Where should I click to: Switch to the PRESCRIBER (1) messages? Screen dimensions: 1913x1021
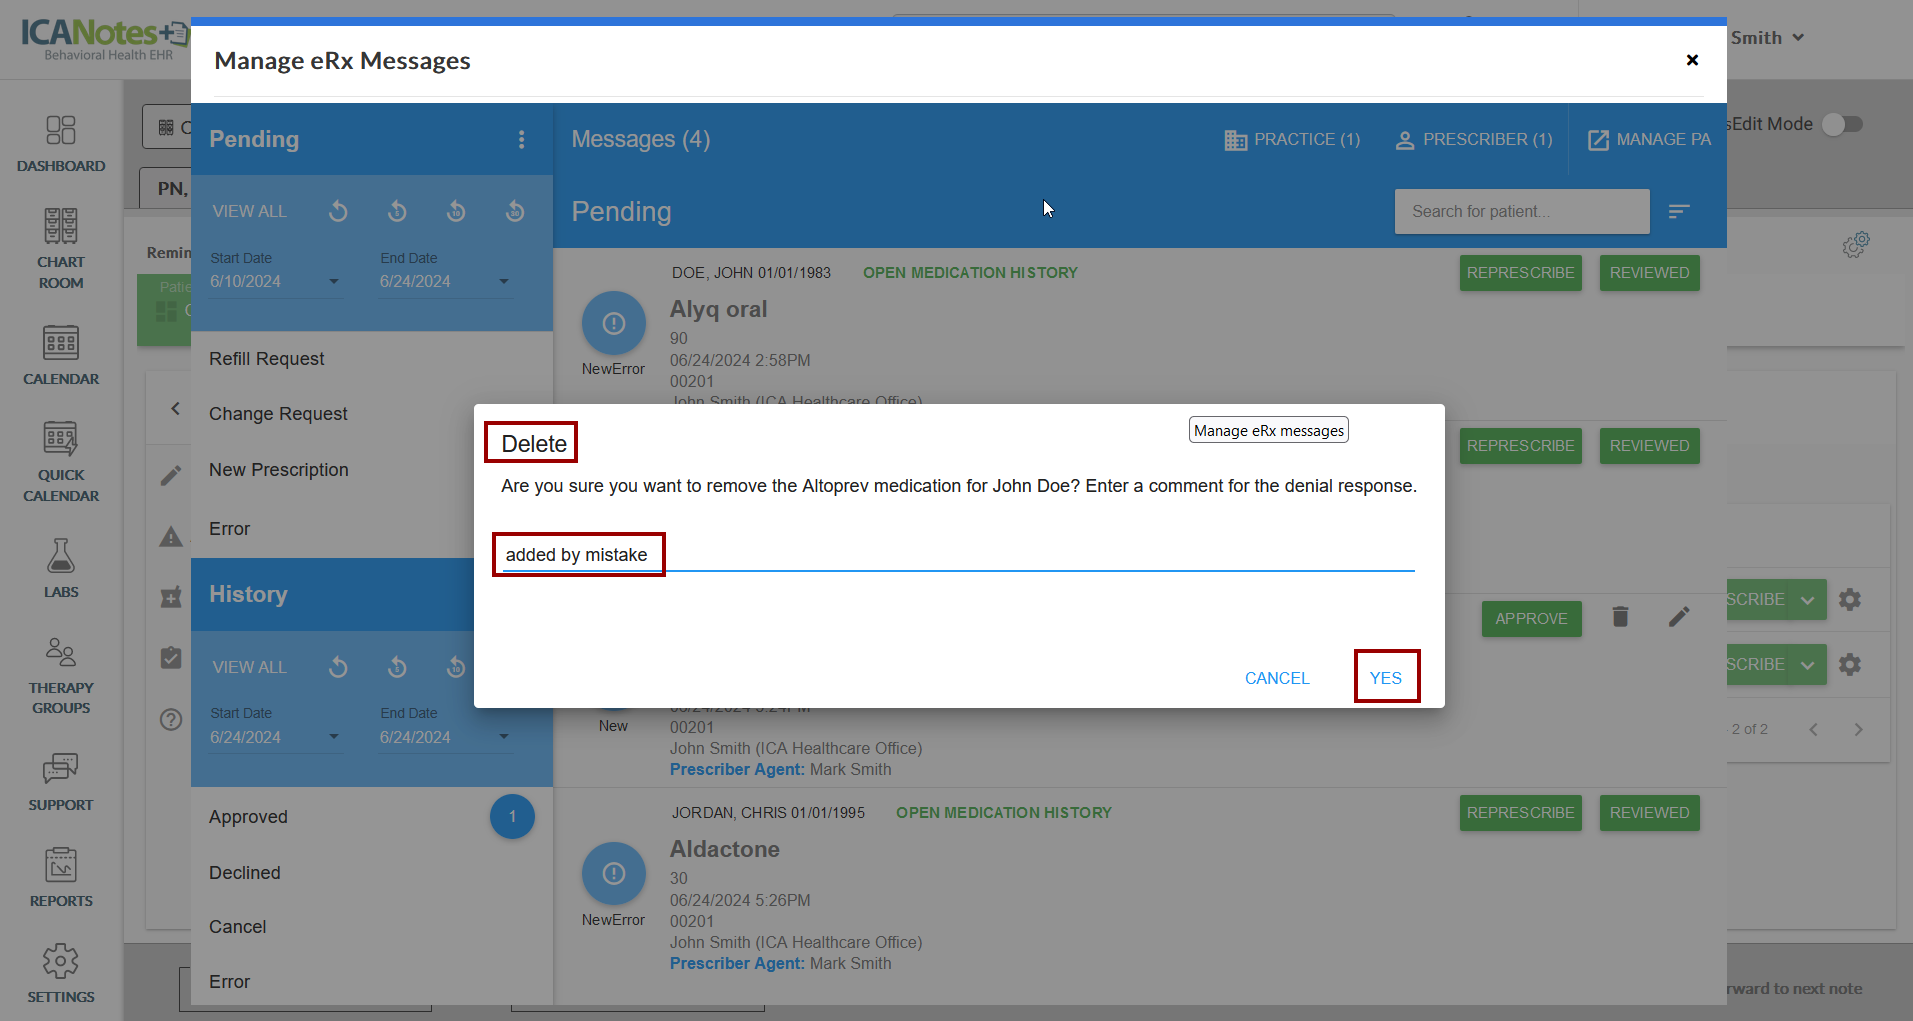[x=1474, y=140]
